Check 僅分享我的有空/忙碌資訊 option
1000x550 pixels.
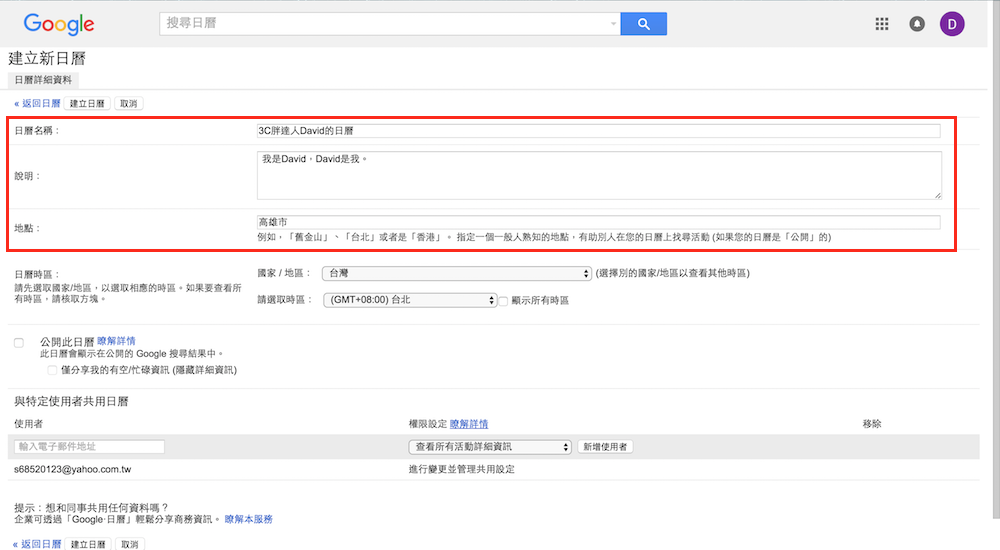52,370
